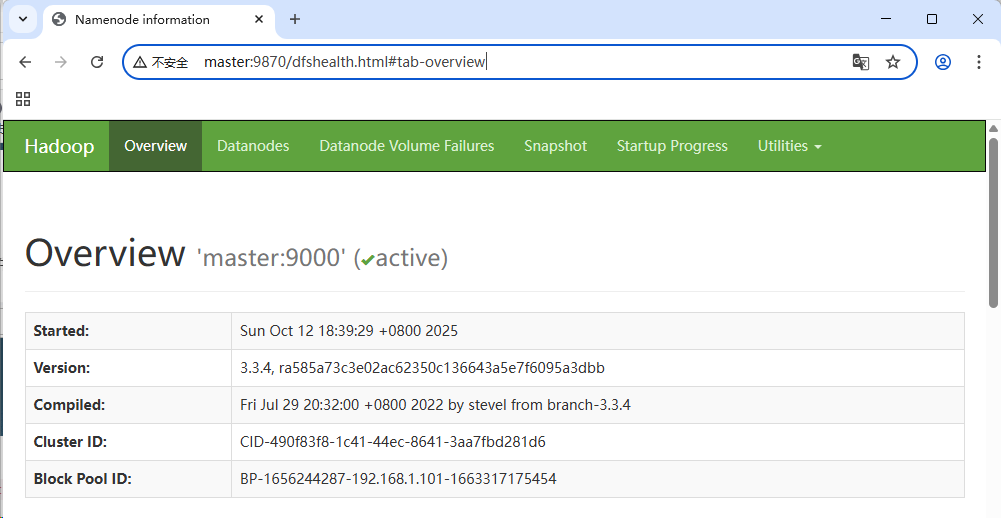
Task: Click the Cluster ID value CID-490f83f8
Action: point(393,442)
